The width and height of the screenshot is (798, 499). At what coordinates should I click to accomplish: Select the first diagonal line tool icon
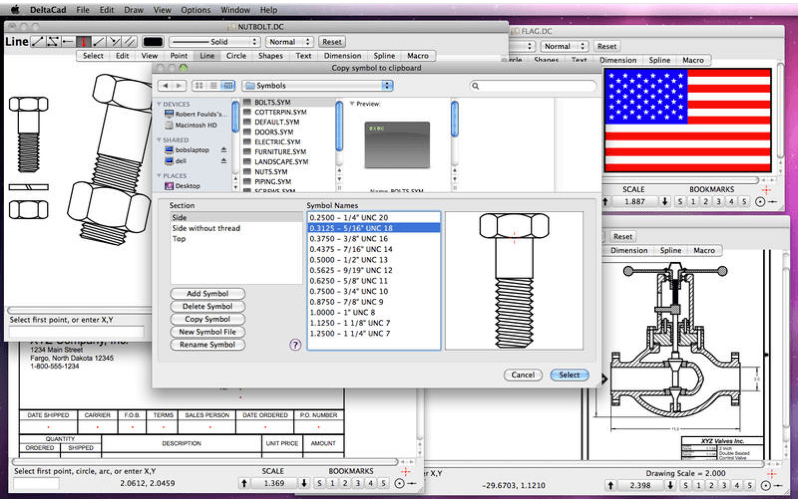(37, 42)
